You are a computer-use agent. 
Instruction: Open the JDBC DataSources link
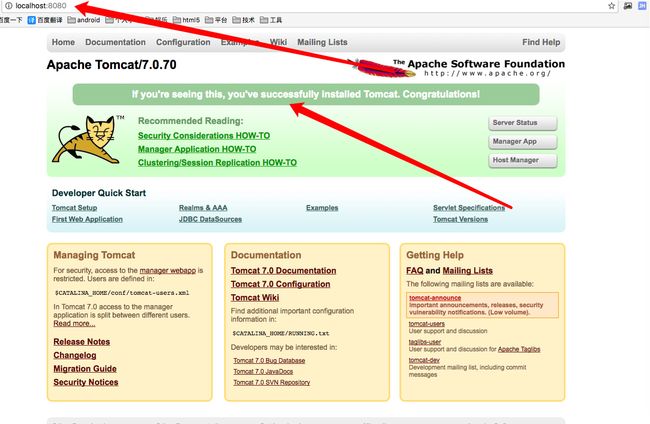tap(210, 219)
